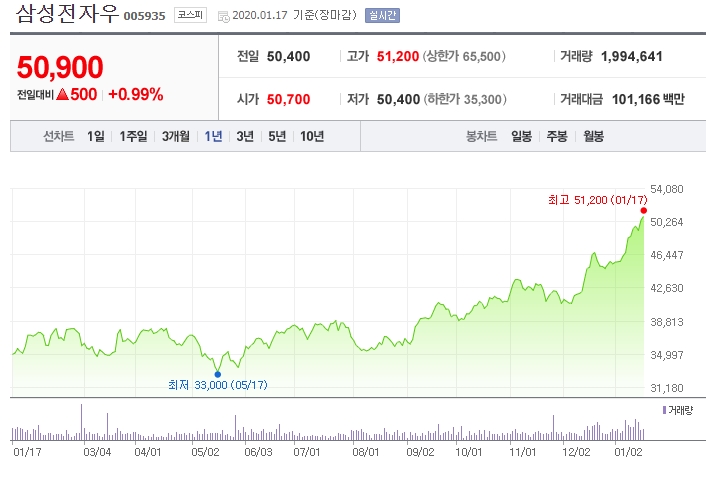The width and height of the screenshot is (706, 478).
Task: Click the 최고 51,200 (01/17) label
Action: [x=597, y=200]
